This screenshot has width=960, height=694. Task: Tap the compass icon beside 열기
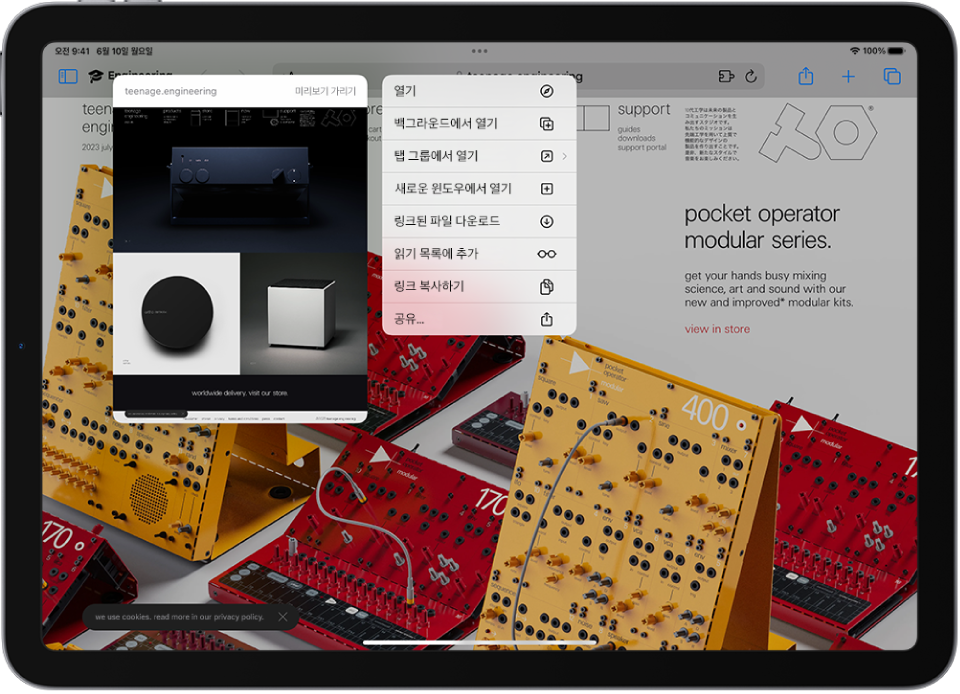547,91
